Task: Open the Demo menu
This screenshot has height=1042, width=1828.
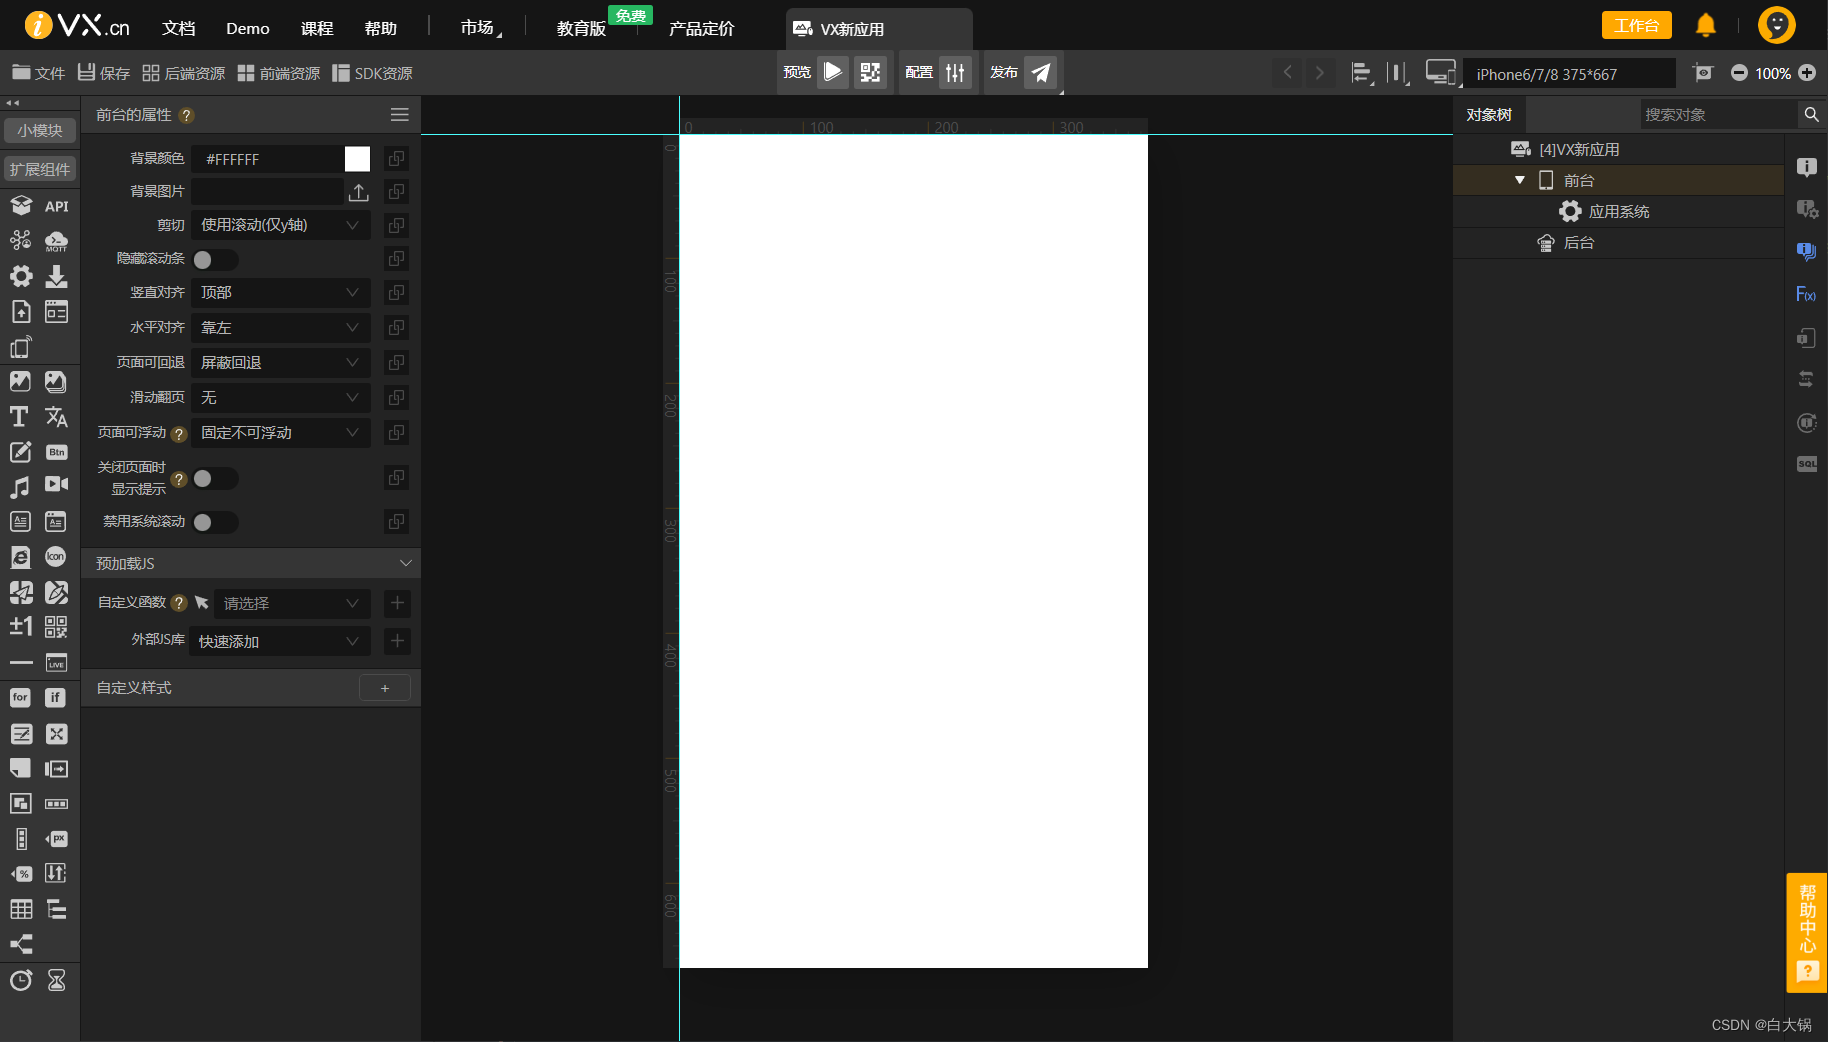Action: point(248,28)
